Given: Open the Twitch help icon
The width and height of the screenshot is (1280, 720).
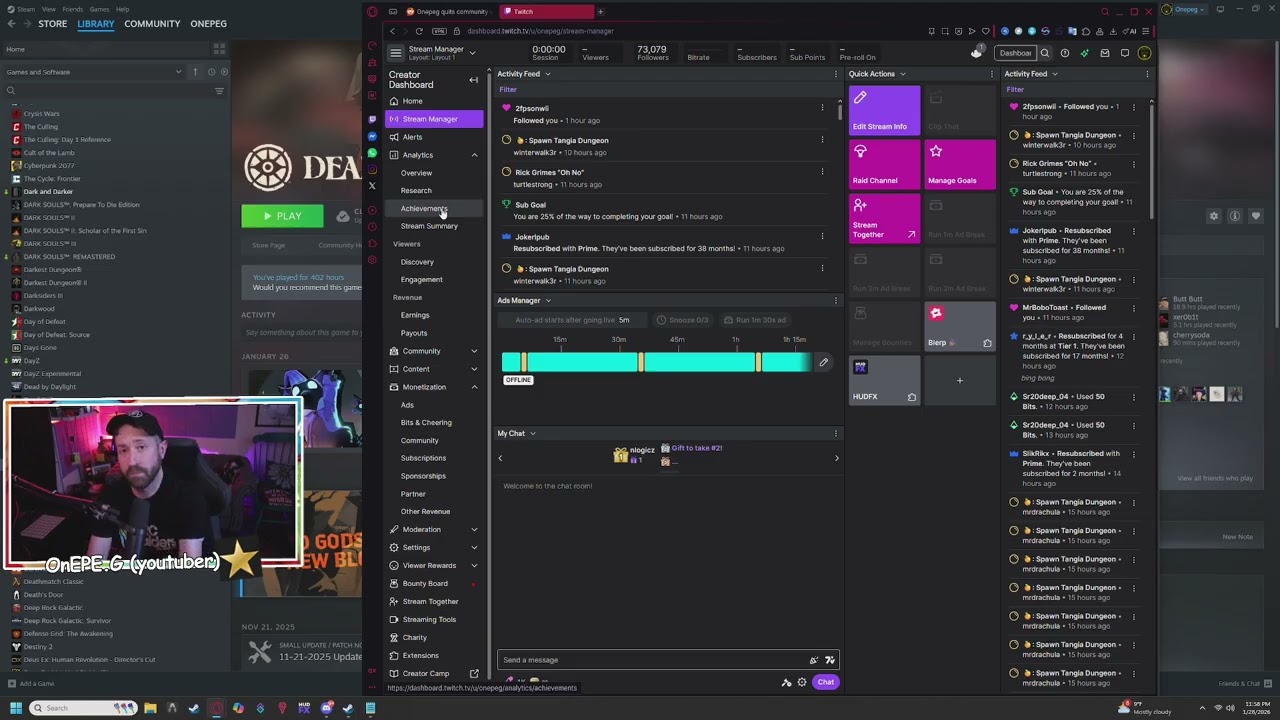Looking at the screenshot, I should (x=1065, y=53).
